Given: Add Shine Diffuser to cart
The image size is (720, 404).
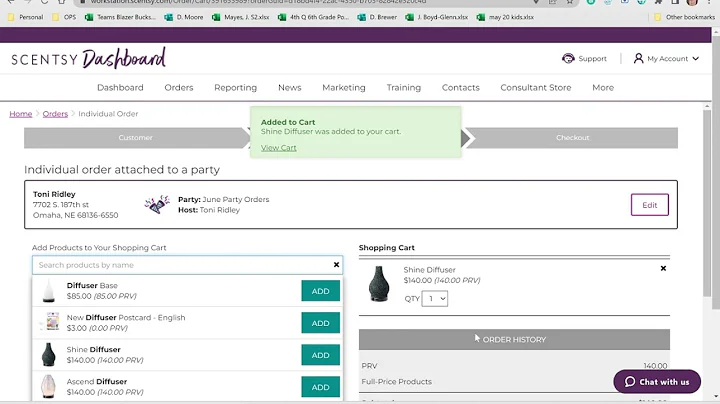Looking at the screenshot, I should click(321, 355).
